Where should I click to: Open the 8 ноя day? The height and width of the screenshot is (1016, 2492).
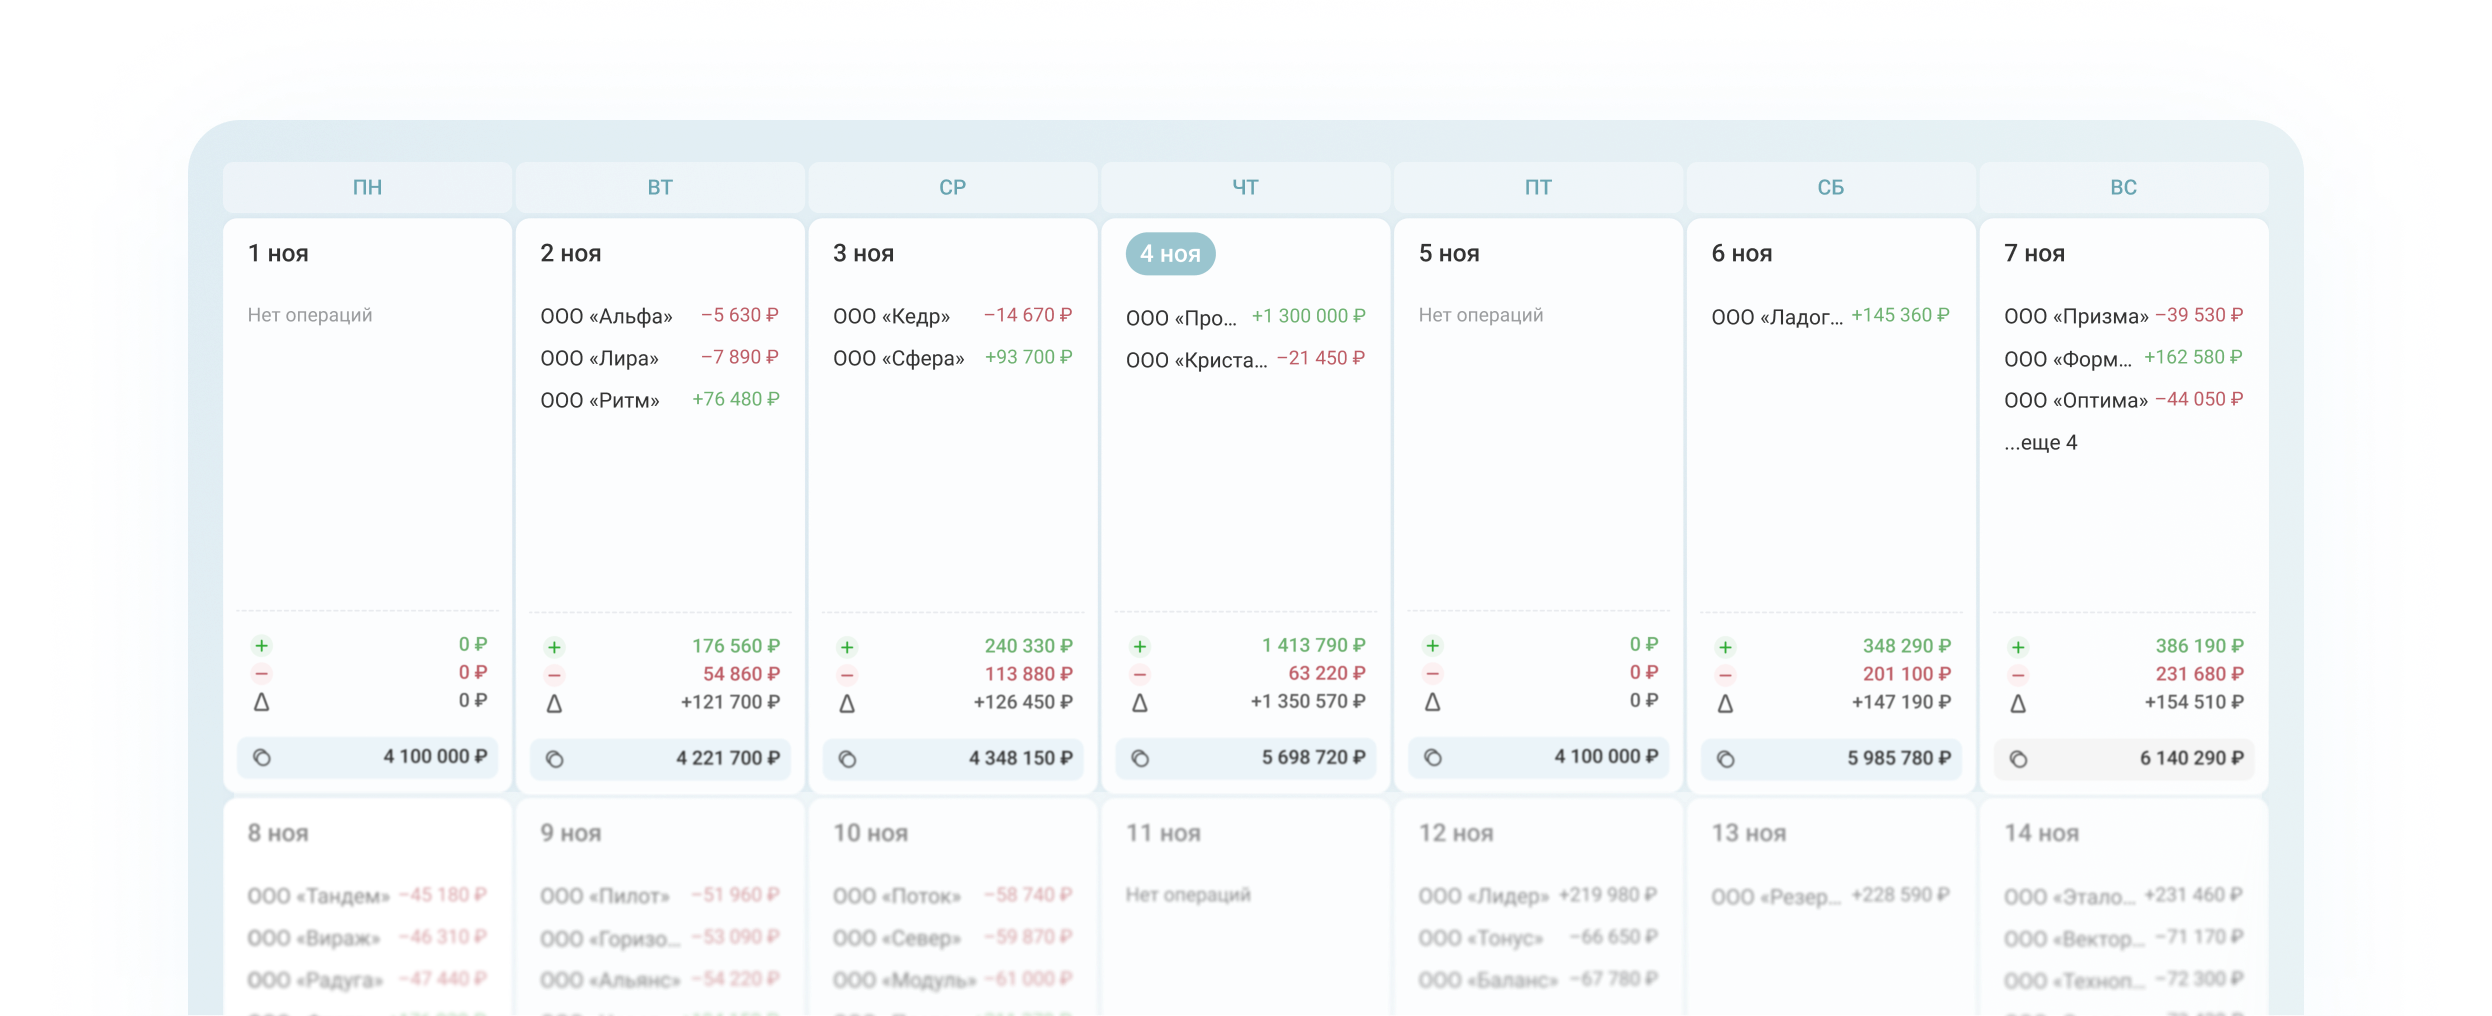[x=278, y=833]
